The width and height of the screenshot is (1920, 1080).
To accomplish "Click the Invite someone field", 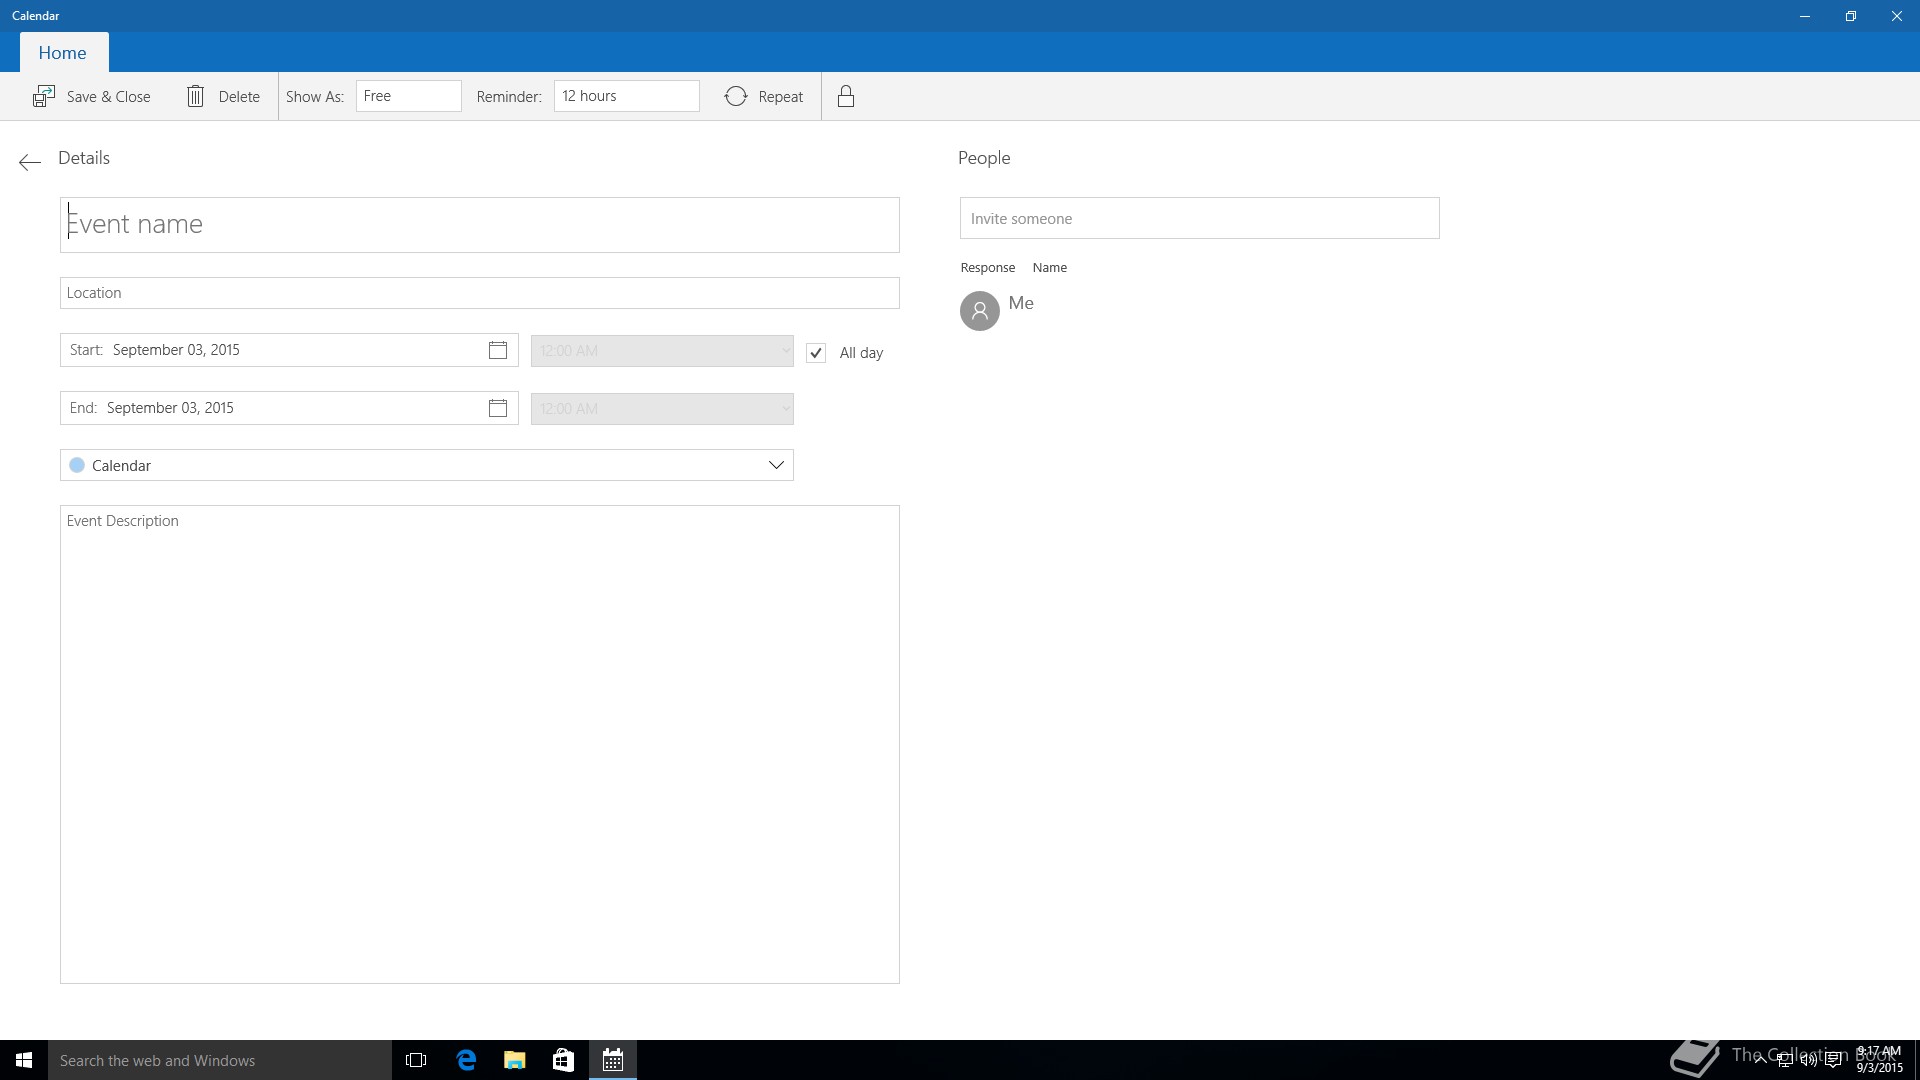I will [1199, 218].
